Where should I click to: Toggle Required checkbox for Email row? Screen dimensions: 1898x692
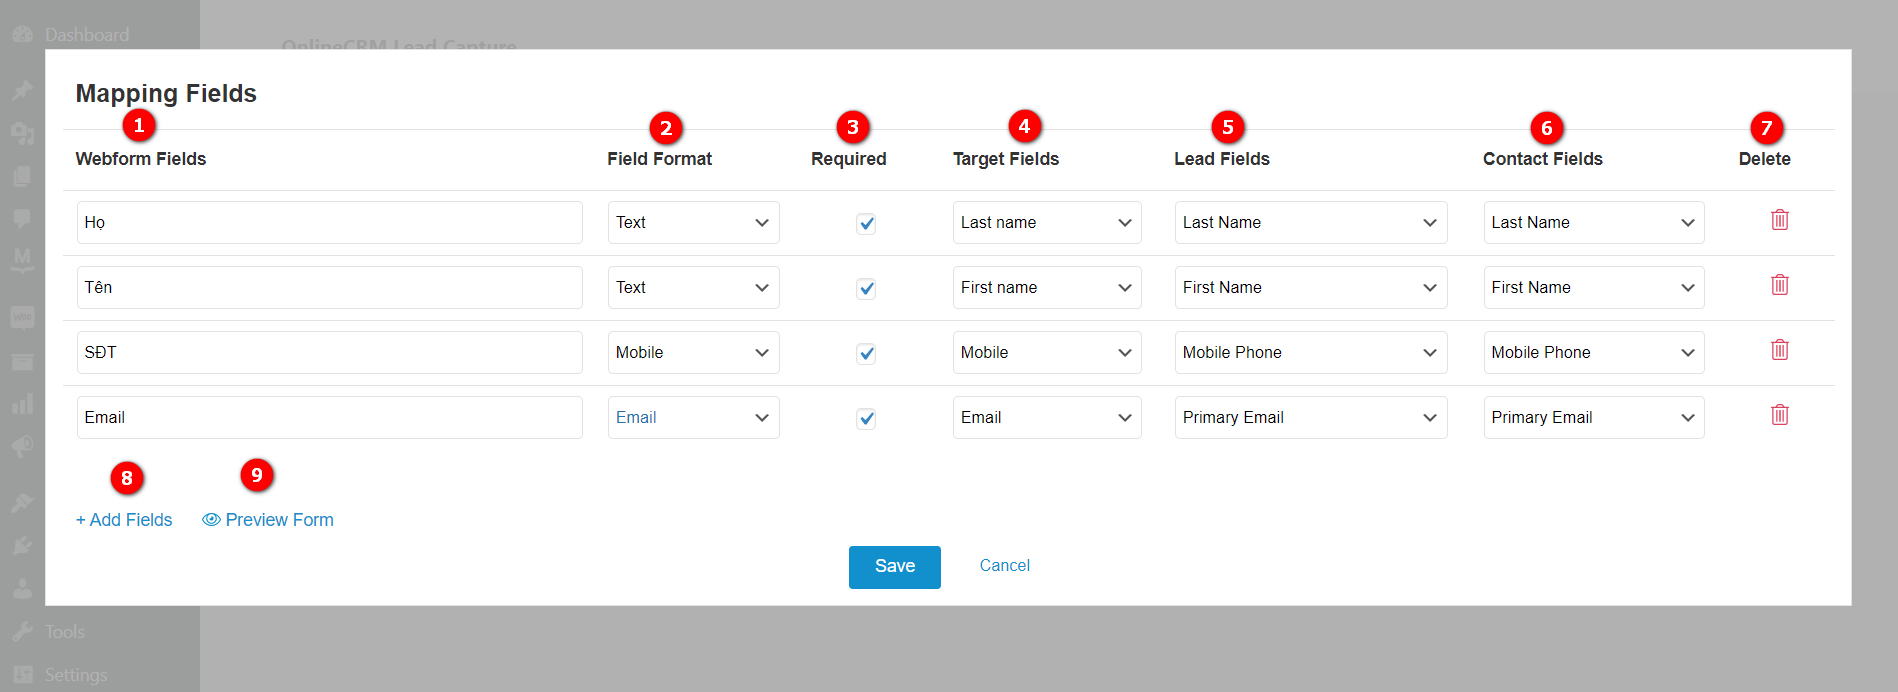coord(866,418)
